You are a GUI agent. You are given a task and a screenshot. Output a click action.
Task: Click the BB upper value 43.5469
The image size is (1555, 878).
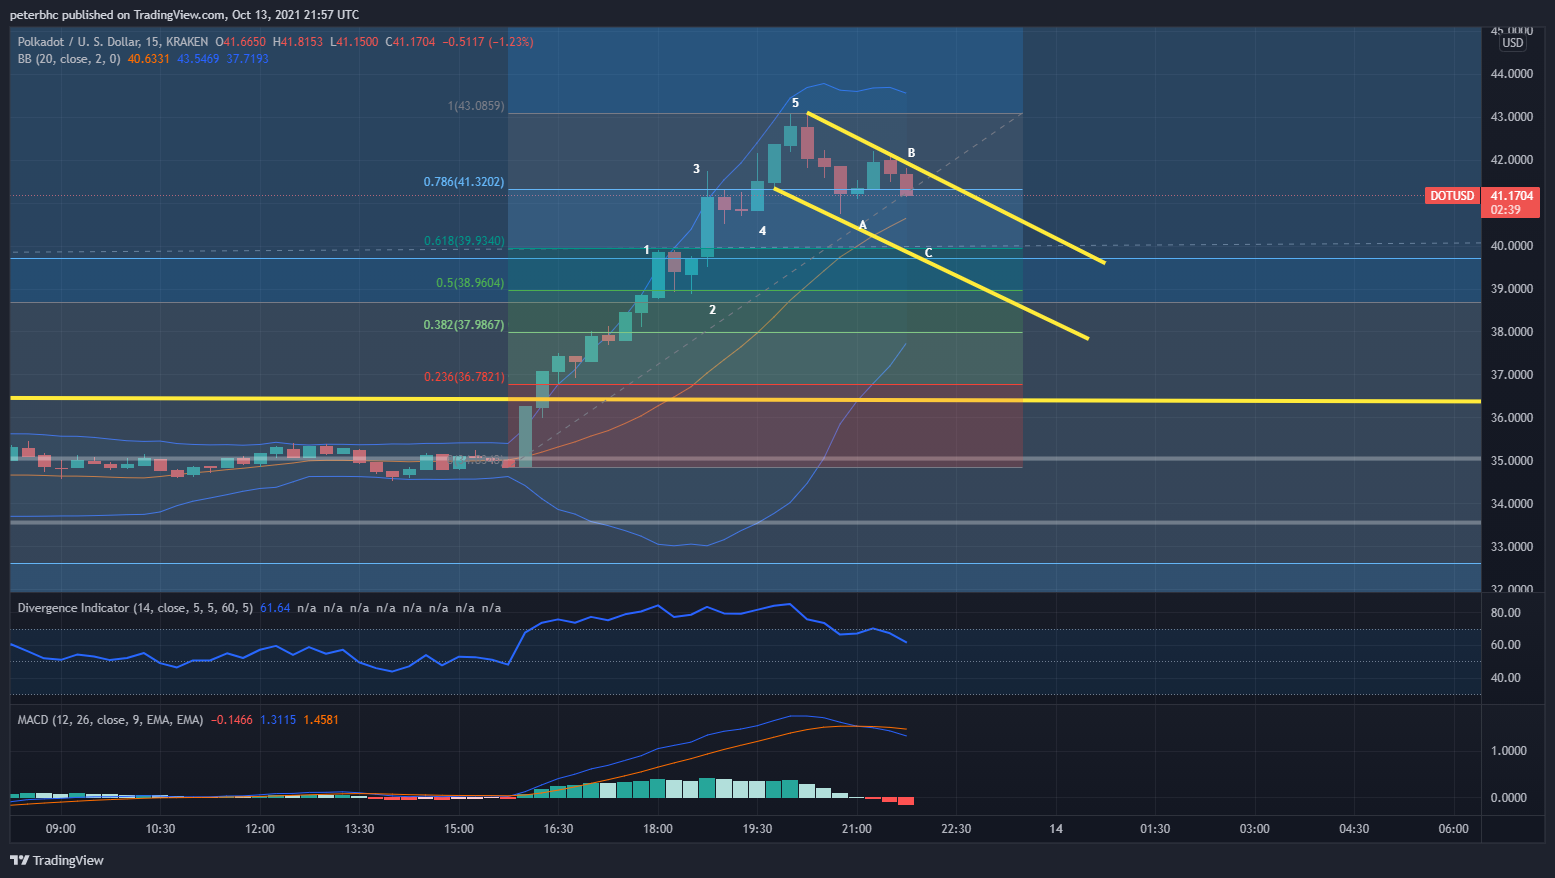click(198, 59)
